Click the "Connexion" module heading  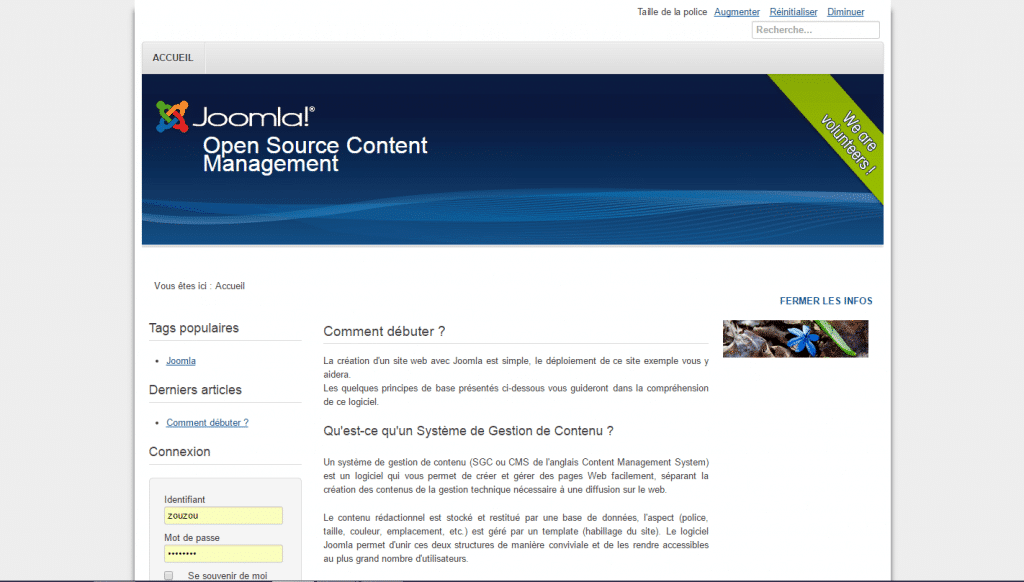coord(180,452)
